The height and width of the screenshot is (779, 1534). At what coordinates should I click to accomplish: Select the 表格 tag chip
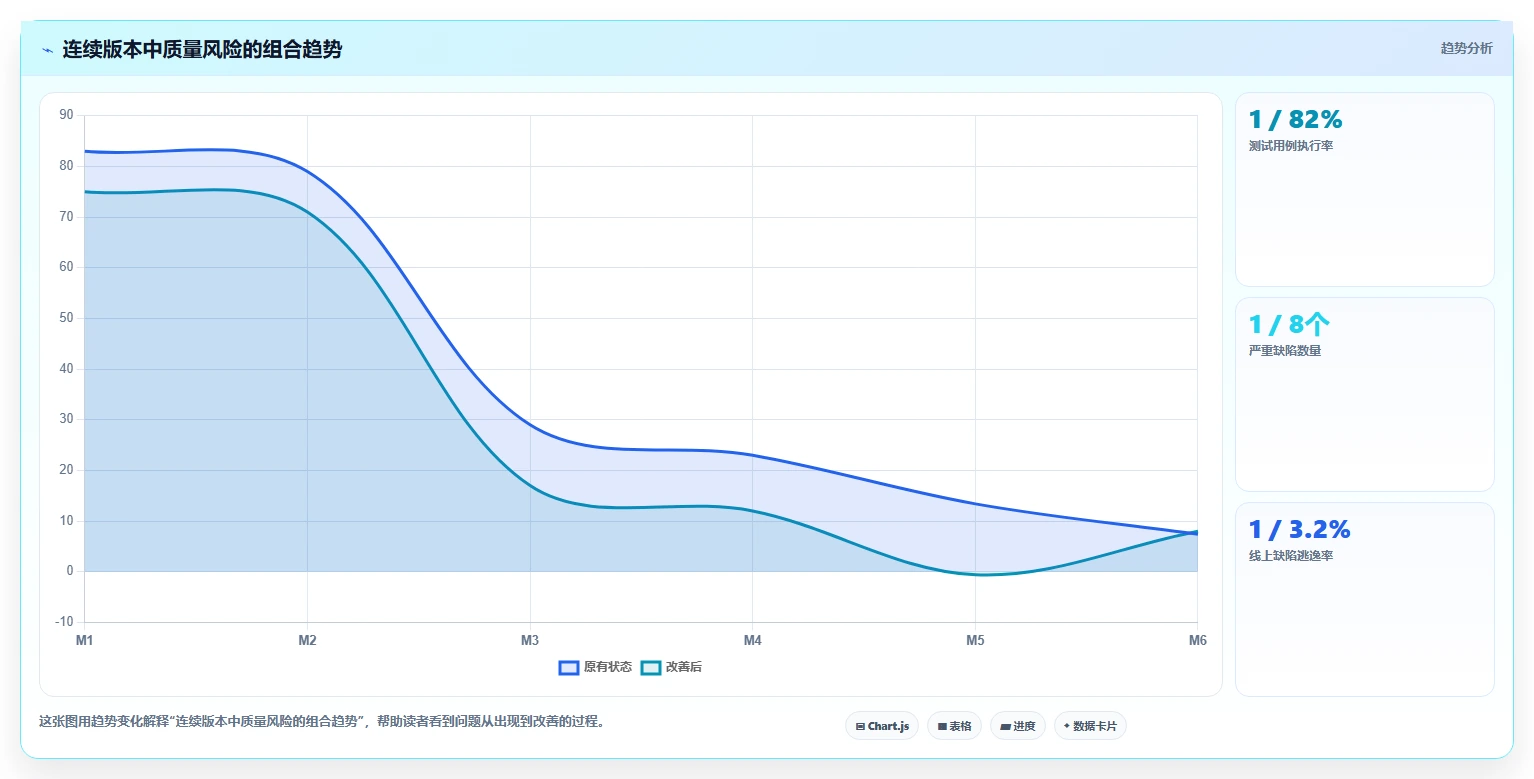pyautogui.click(x=954, y=726)
